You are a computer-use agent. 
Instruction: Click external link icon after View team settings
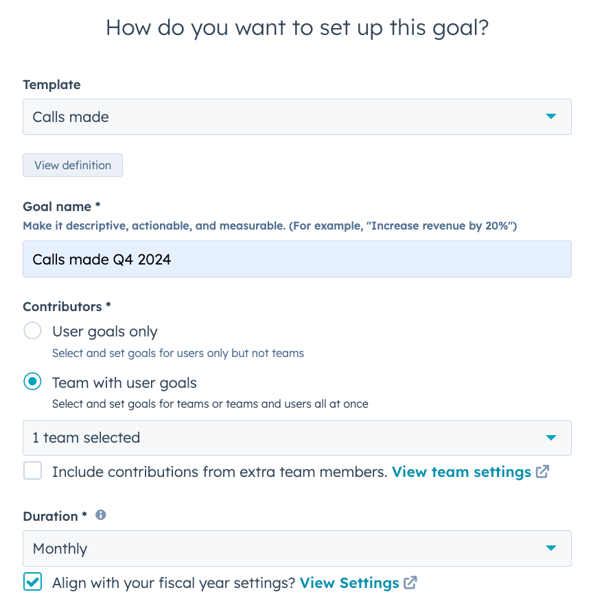(542, 472)
